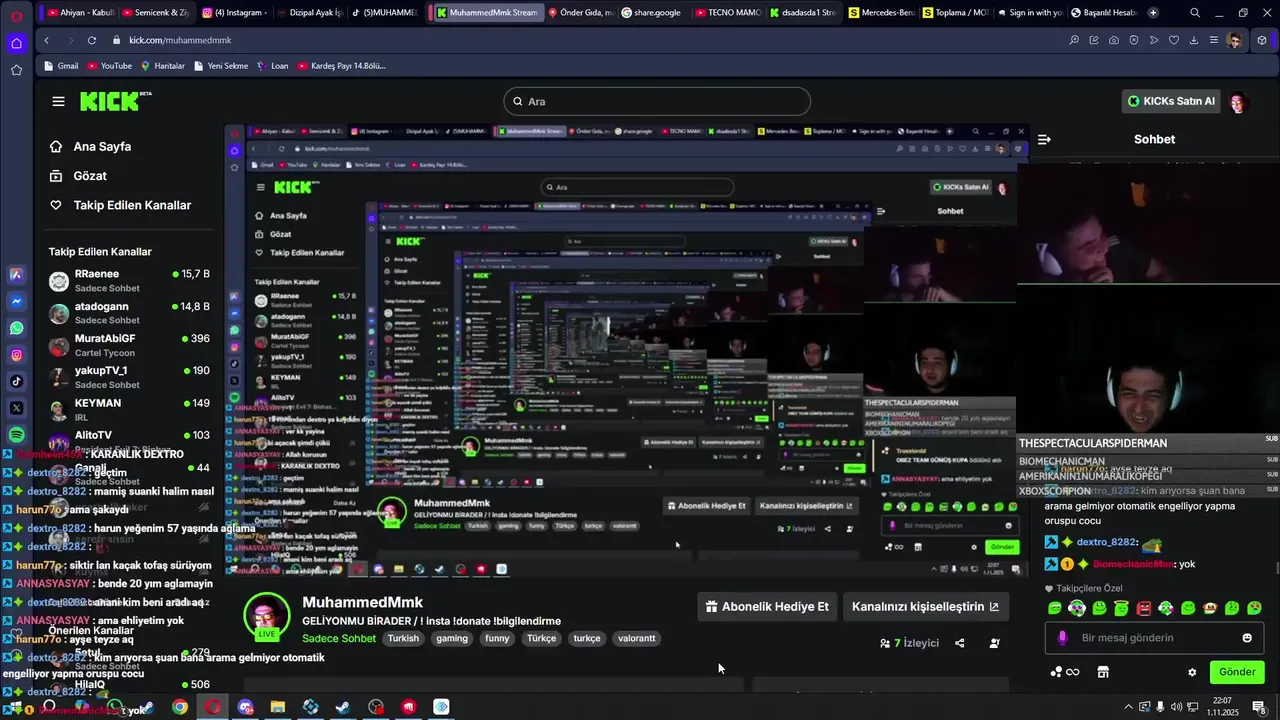The width and height of the screenshot is (1280, 720).
Task: Open a new browser tab
Action: pos(1153,13)
